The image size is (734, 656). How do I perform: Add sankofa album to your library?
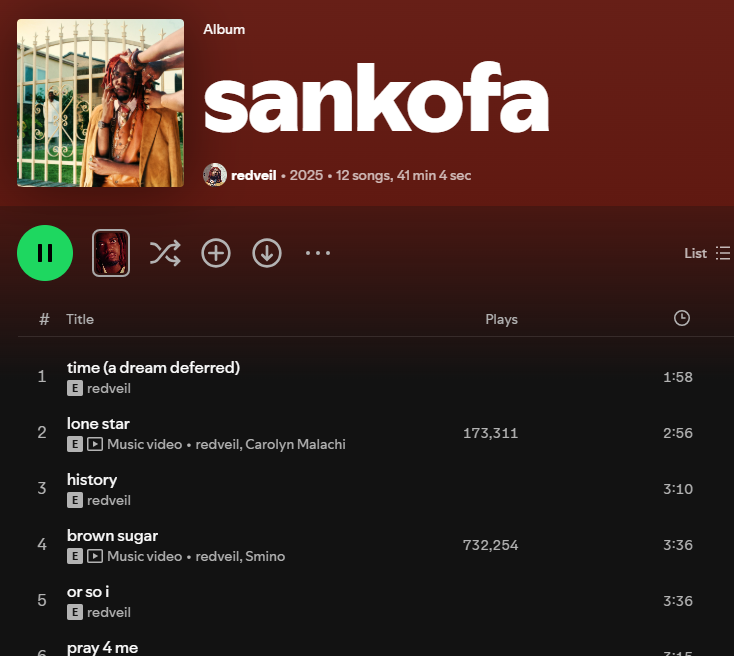click(216, 253)
